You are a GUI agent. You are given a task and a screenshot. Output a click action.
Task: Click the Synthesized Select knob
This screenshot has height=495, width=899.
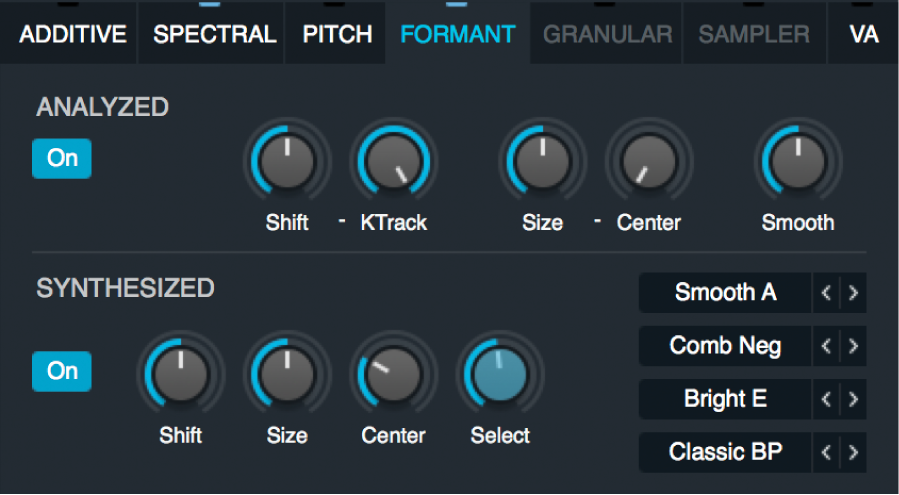pos(500,376)
